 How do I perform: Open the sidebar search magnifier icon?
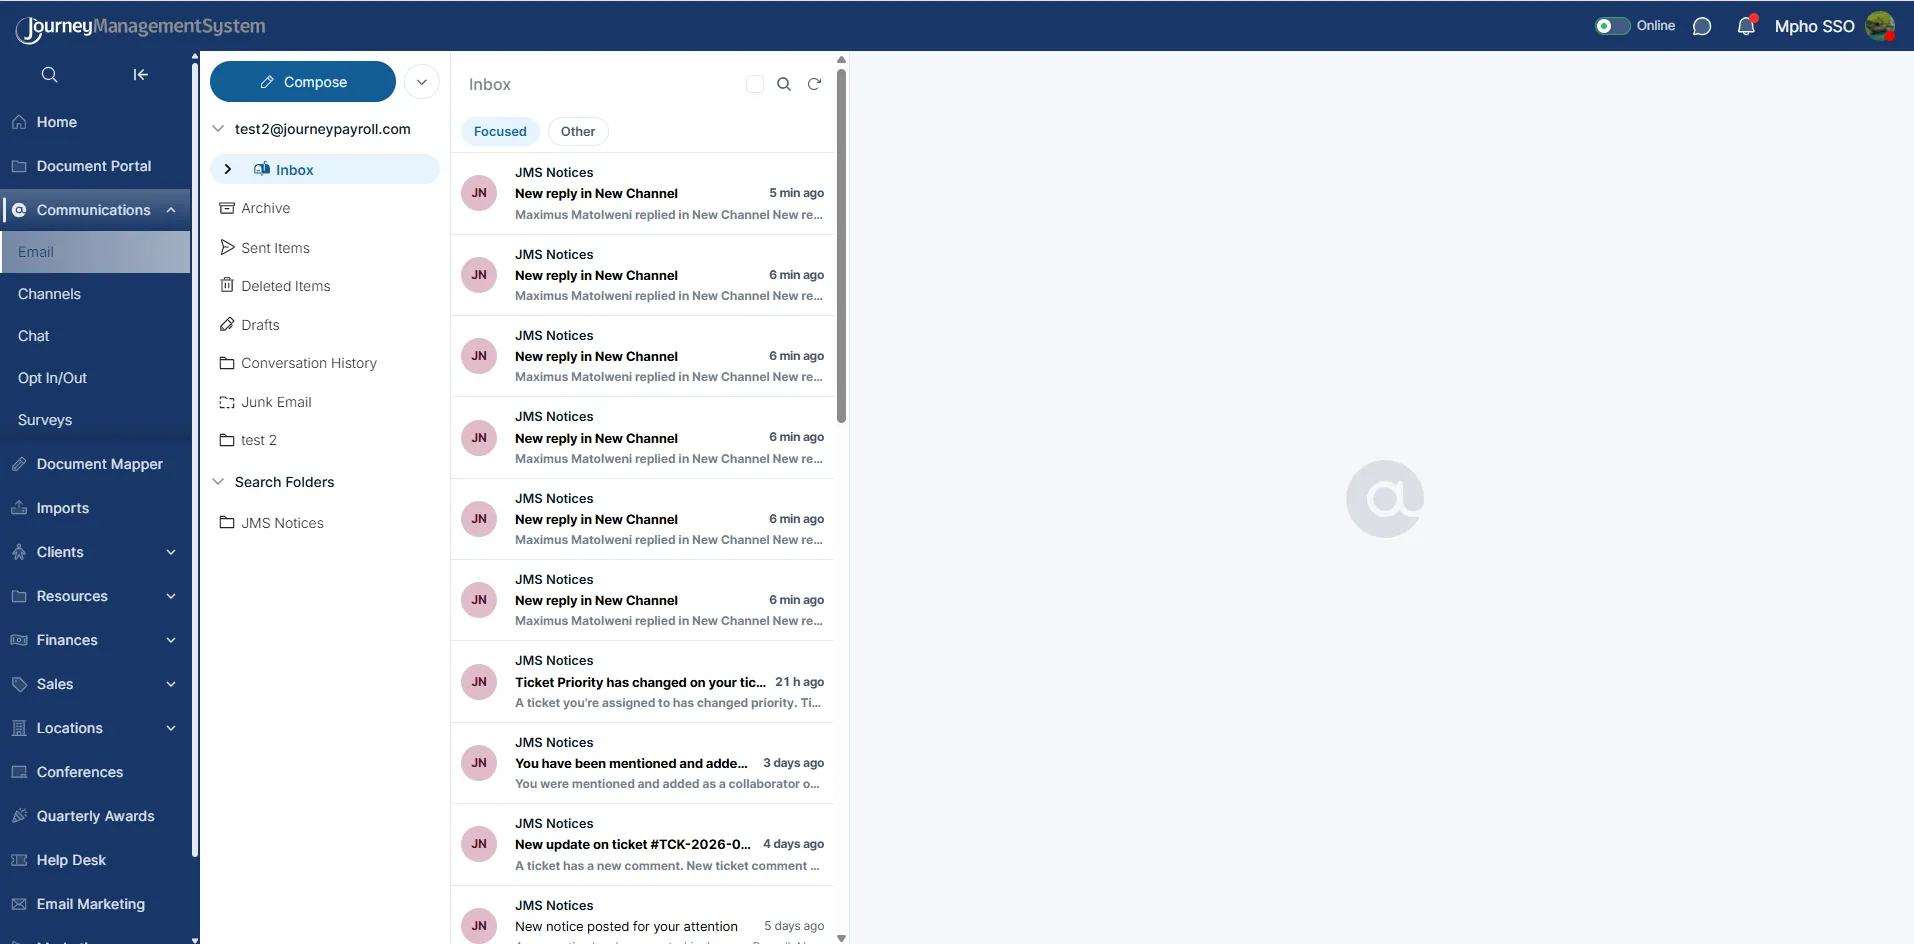(49, 75)
